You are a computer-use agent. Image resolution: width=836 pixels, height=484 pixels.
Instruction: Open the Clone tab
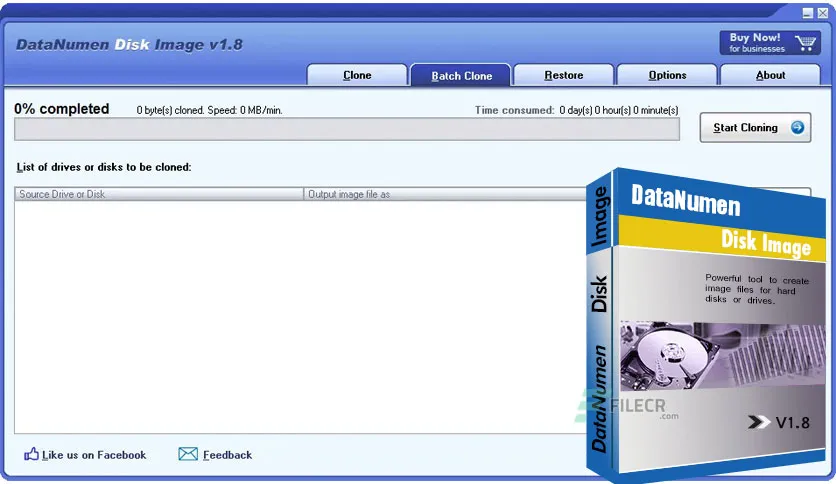pyautogui.click(x=357, y=75)
